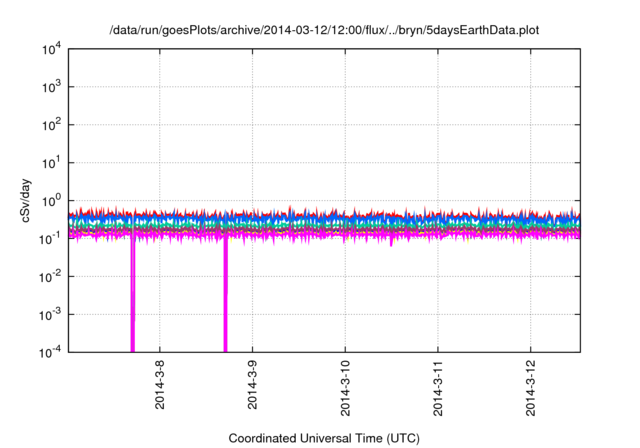Click the 10^2 y-axis tick label
This screenshot has height=448, width=640.
tap(52, 125)
